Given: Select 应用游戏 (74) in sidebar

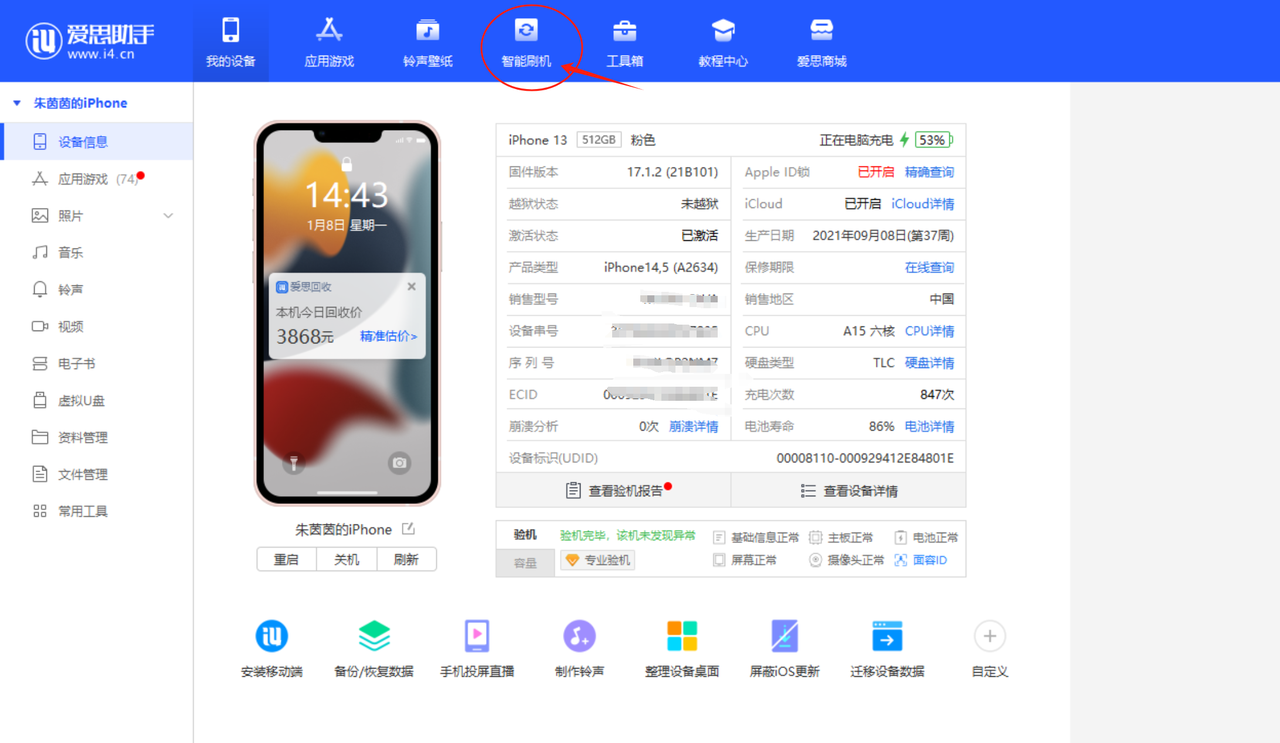Looking at the screenshot, I should [96, 179].
